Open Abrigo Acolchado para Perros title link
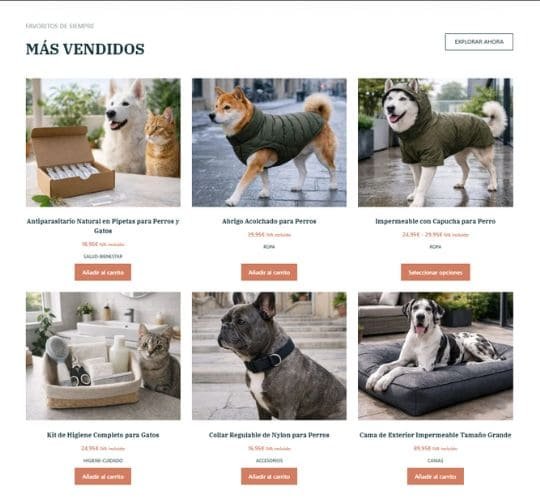540x503 pixels. (269, 221)
